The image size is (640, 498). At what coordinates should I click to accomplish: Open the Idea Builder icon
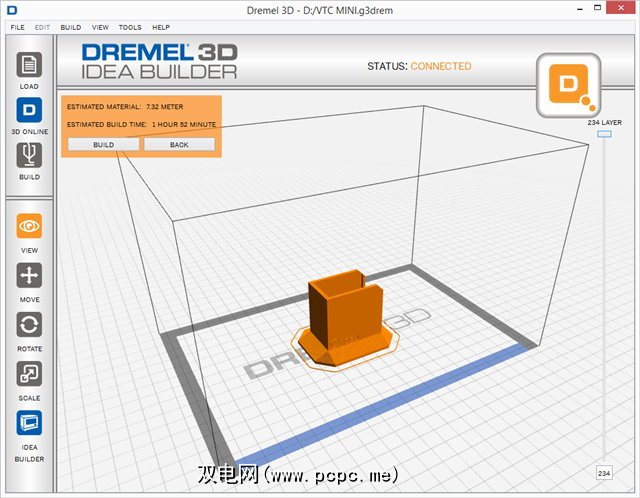(x=29, y=423)
